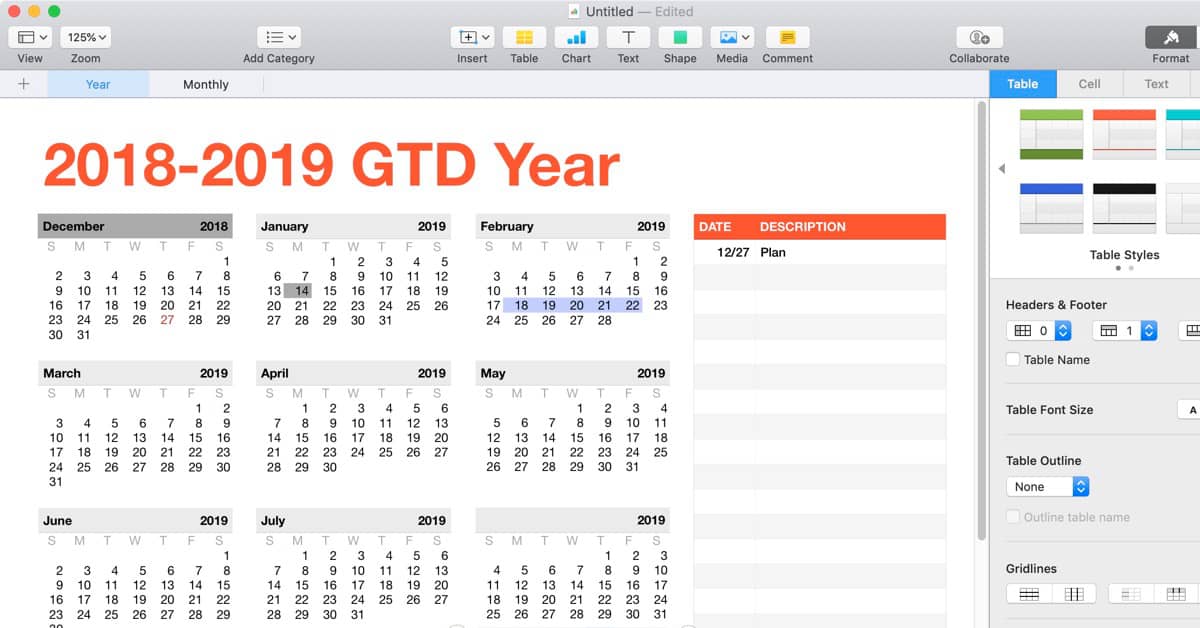
Task: Select the first table styles page dot
Action: (1119, 268)
